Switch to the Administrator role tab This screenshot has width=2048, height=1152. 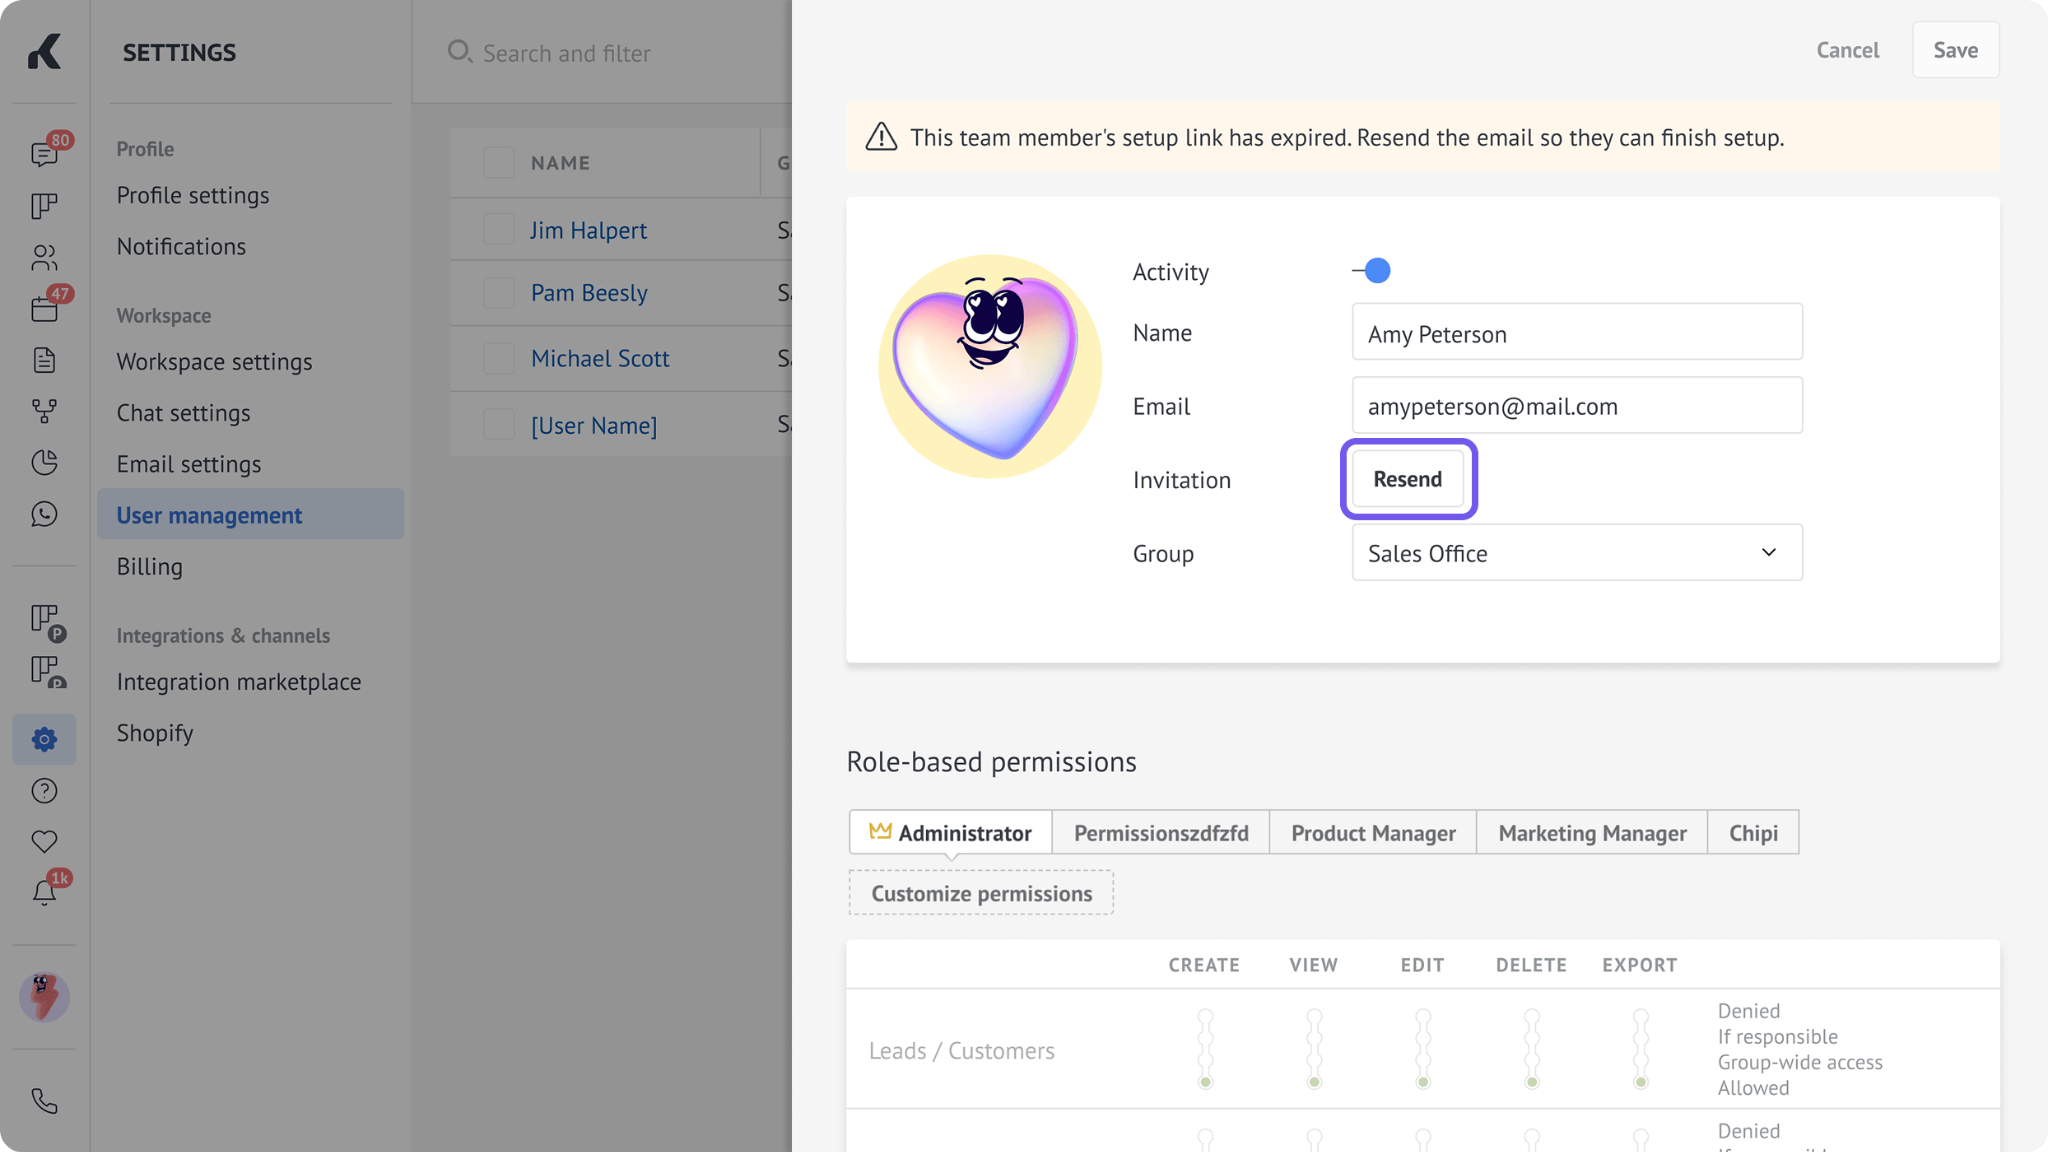coord(951,833)
